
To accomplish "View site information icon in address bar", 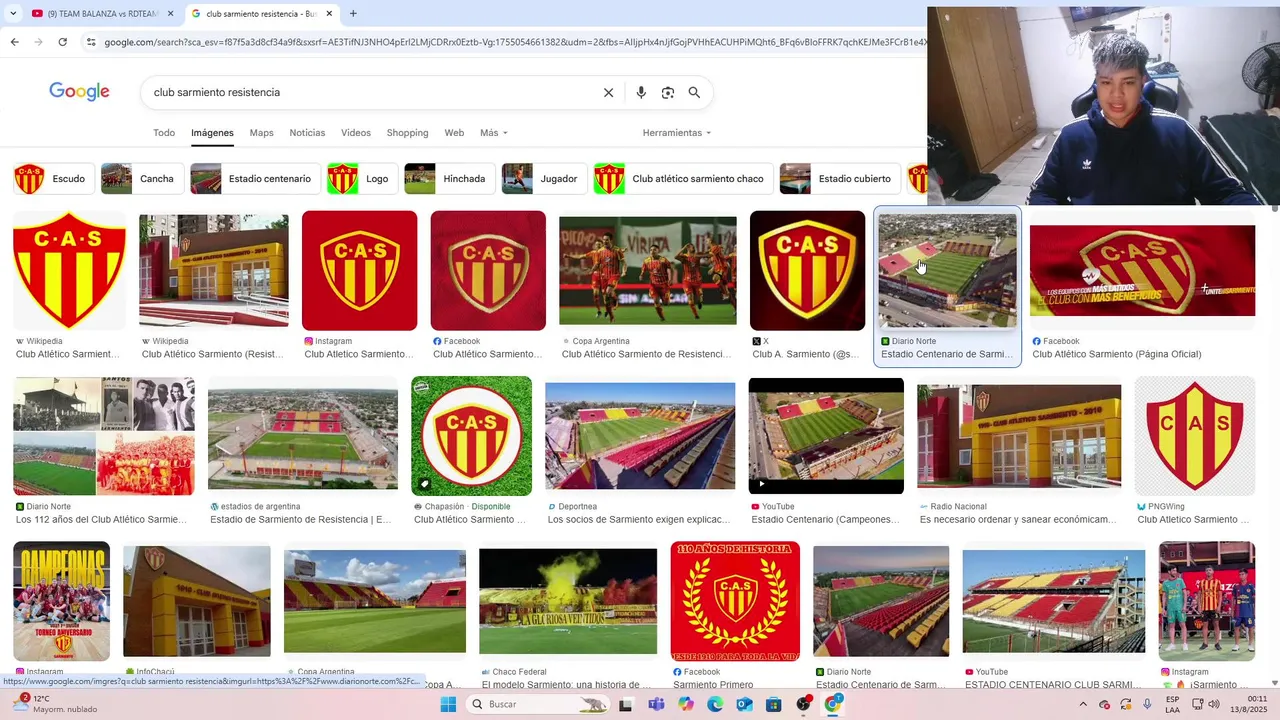I will [91, 42].
